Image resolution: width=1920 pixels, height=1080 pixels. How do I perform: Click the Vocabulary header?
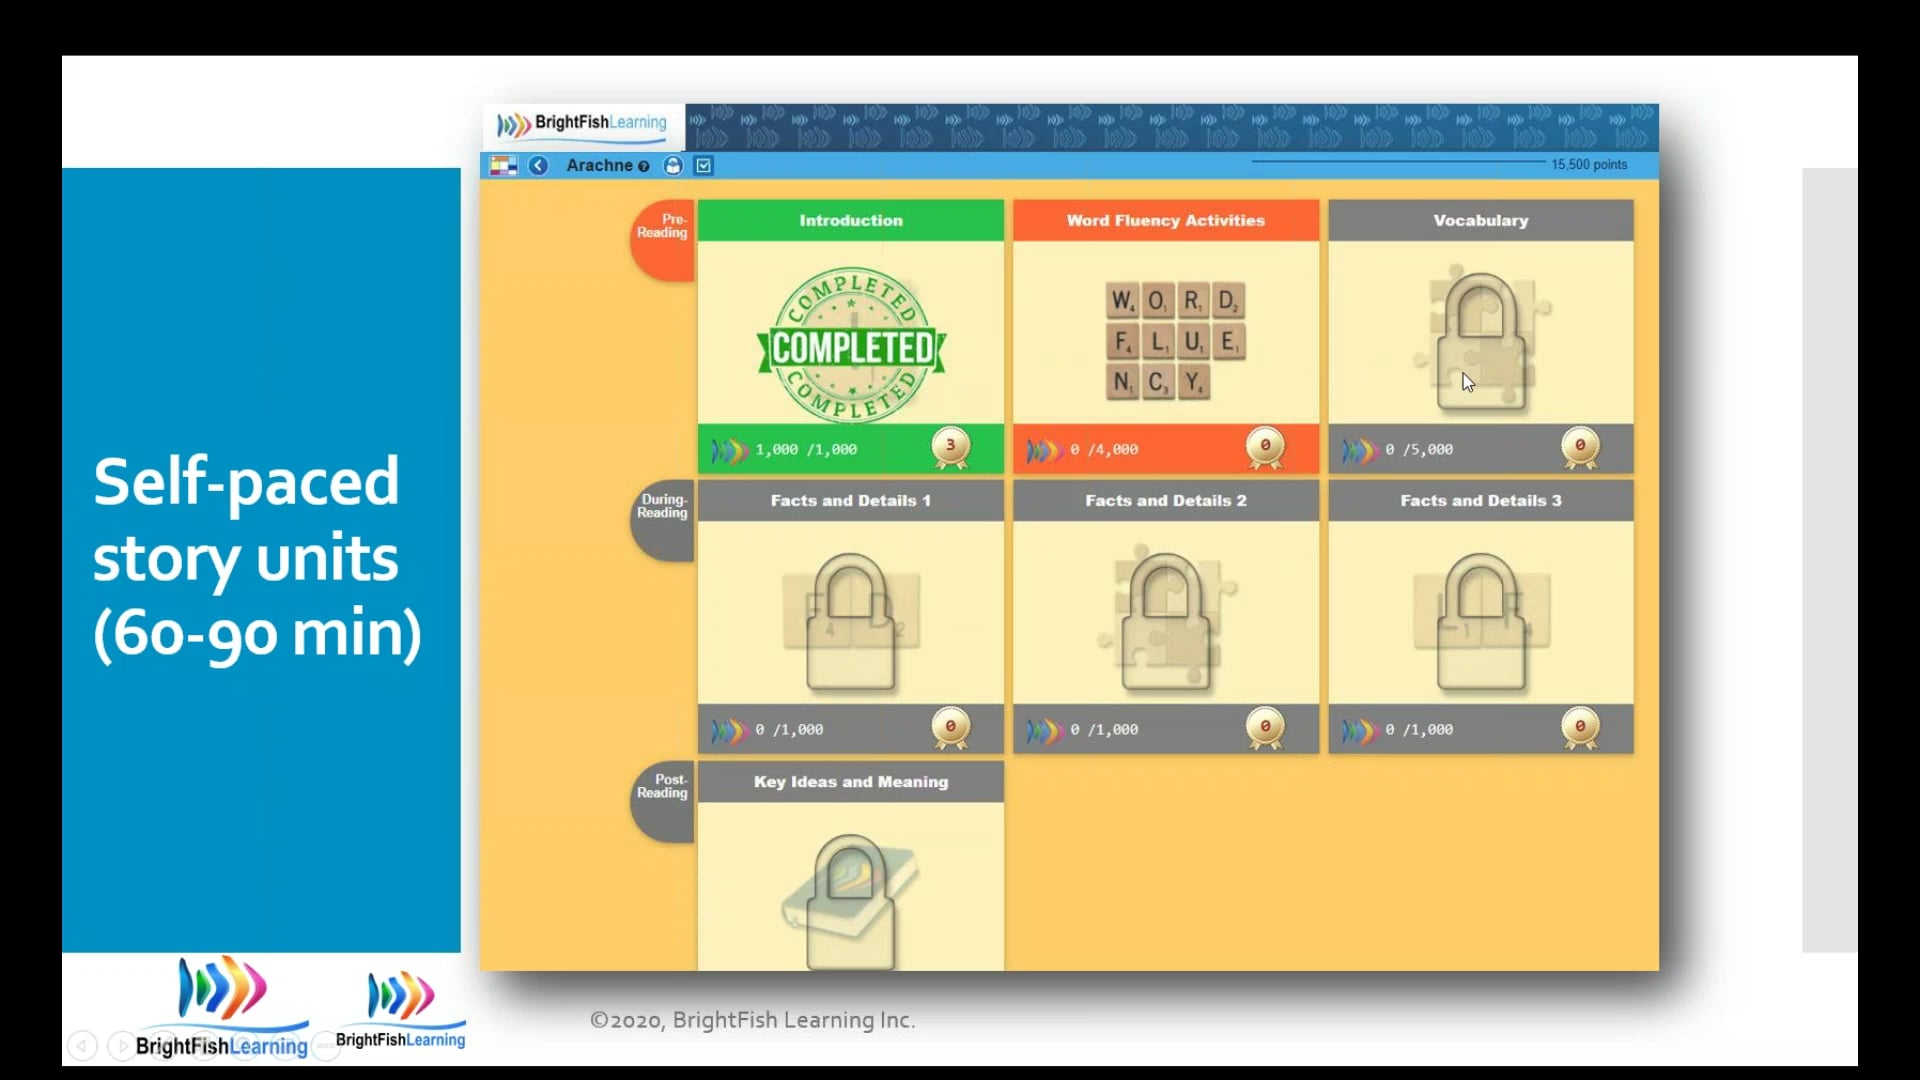pos(1481,220)
